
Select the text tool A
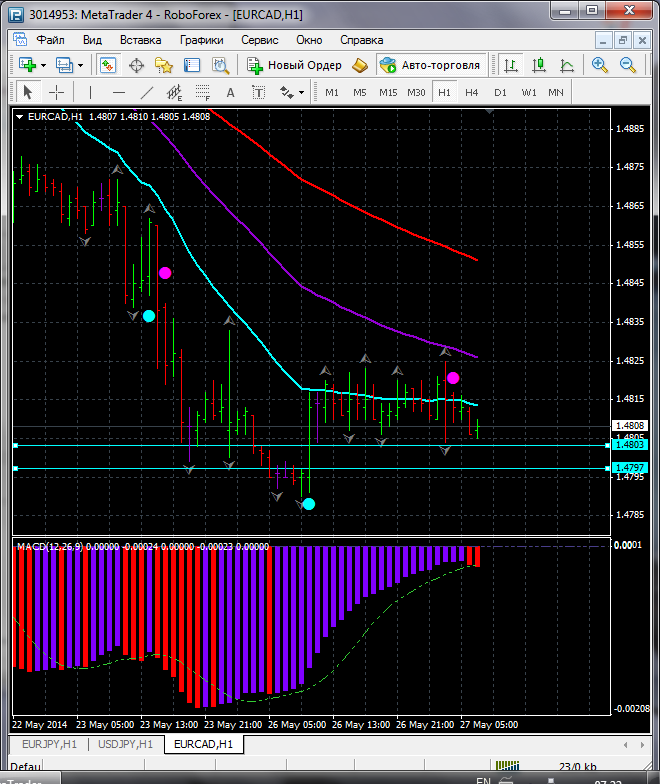[x=230, y=92]
